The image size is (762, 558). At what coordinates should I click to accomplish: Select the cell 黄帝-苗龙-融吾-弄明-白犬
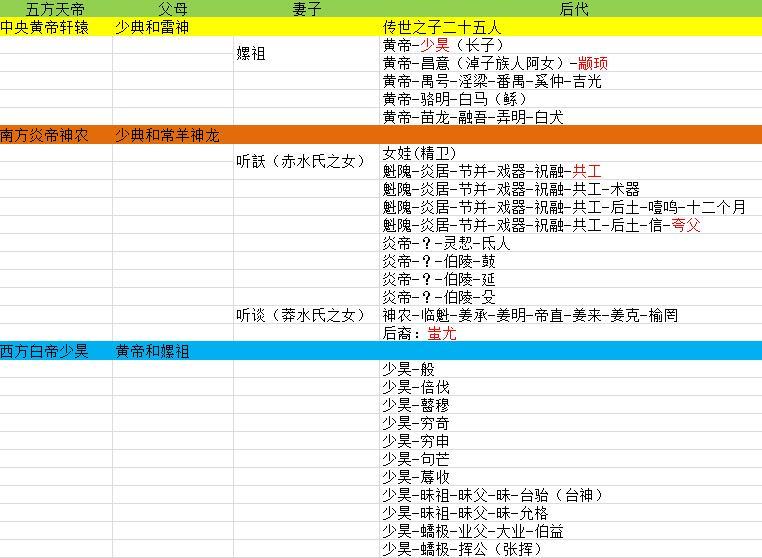tap(571, 117)
